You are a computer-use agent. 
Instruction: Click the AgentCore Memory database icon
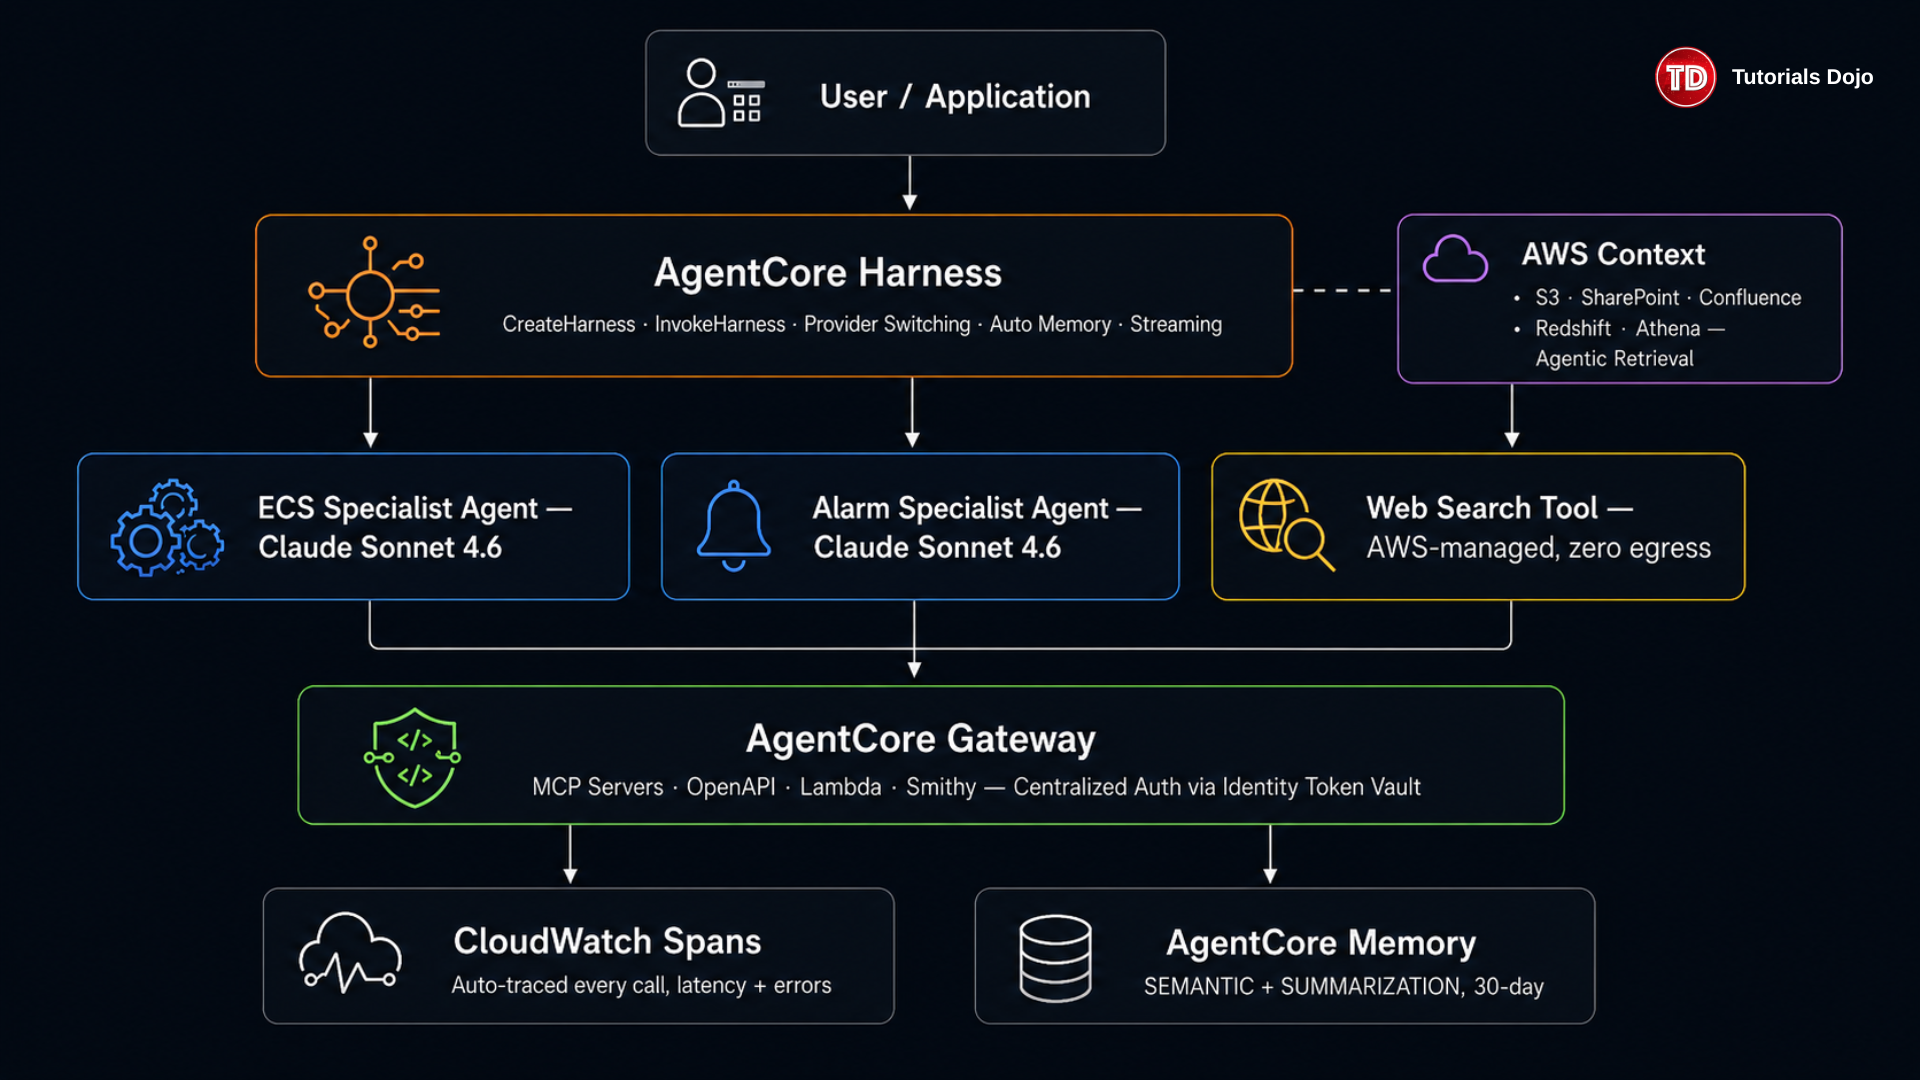coord(1055,958)
